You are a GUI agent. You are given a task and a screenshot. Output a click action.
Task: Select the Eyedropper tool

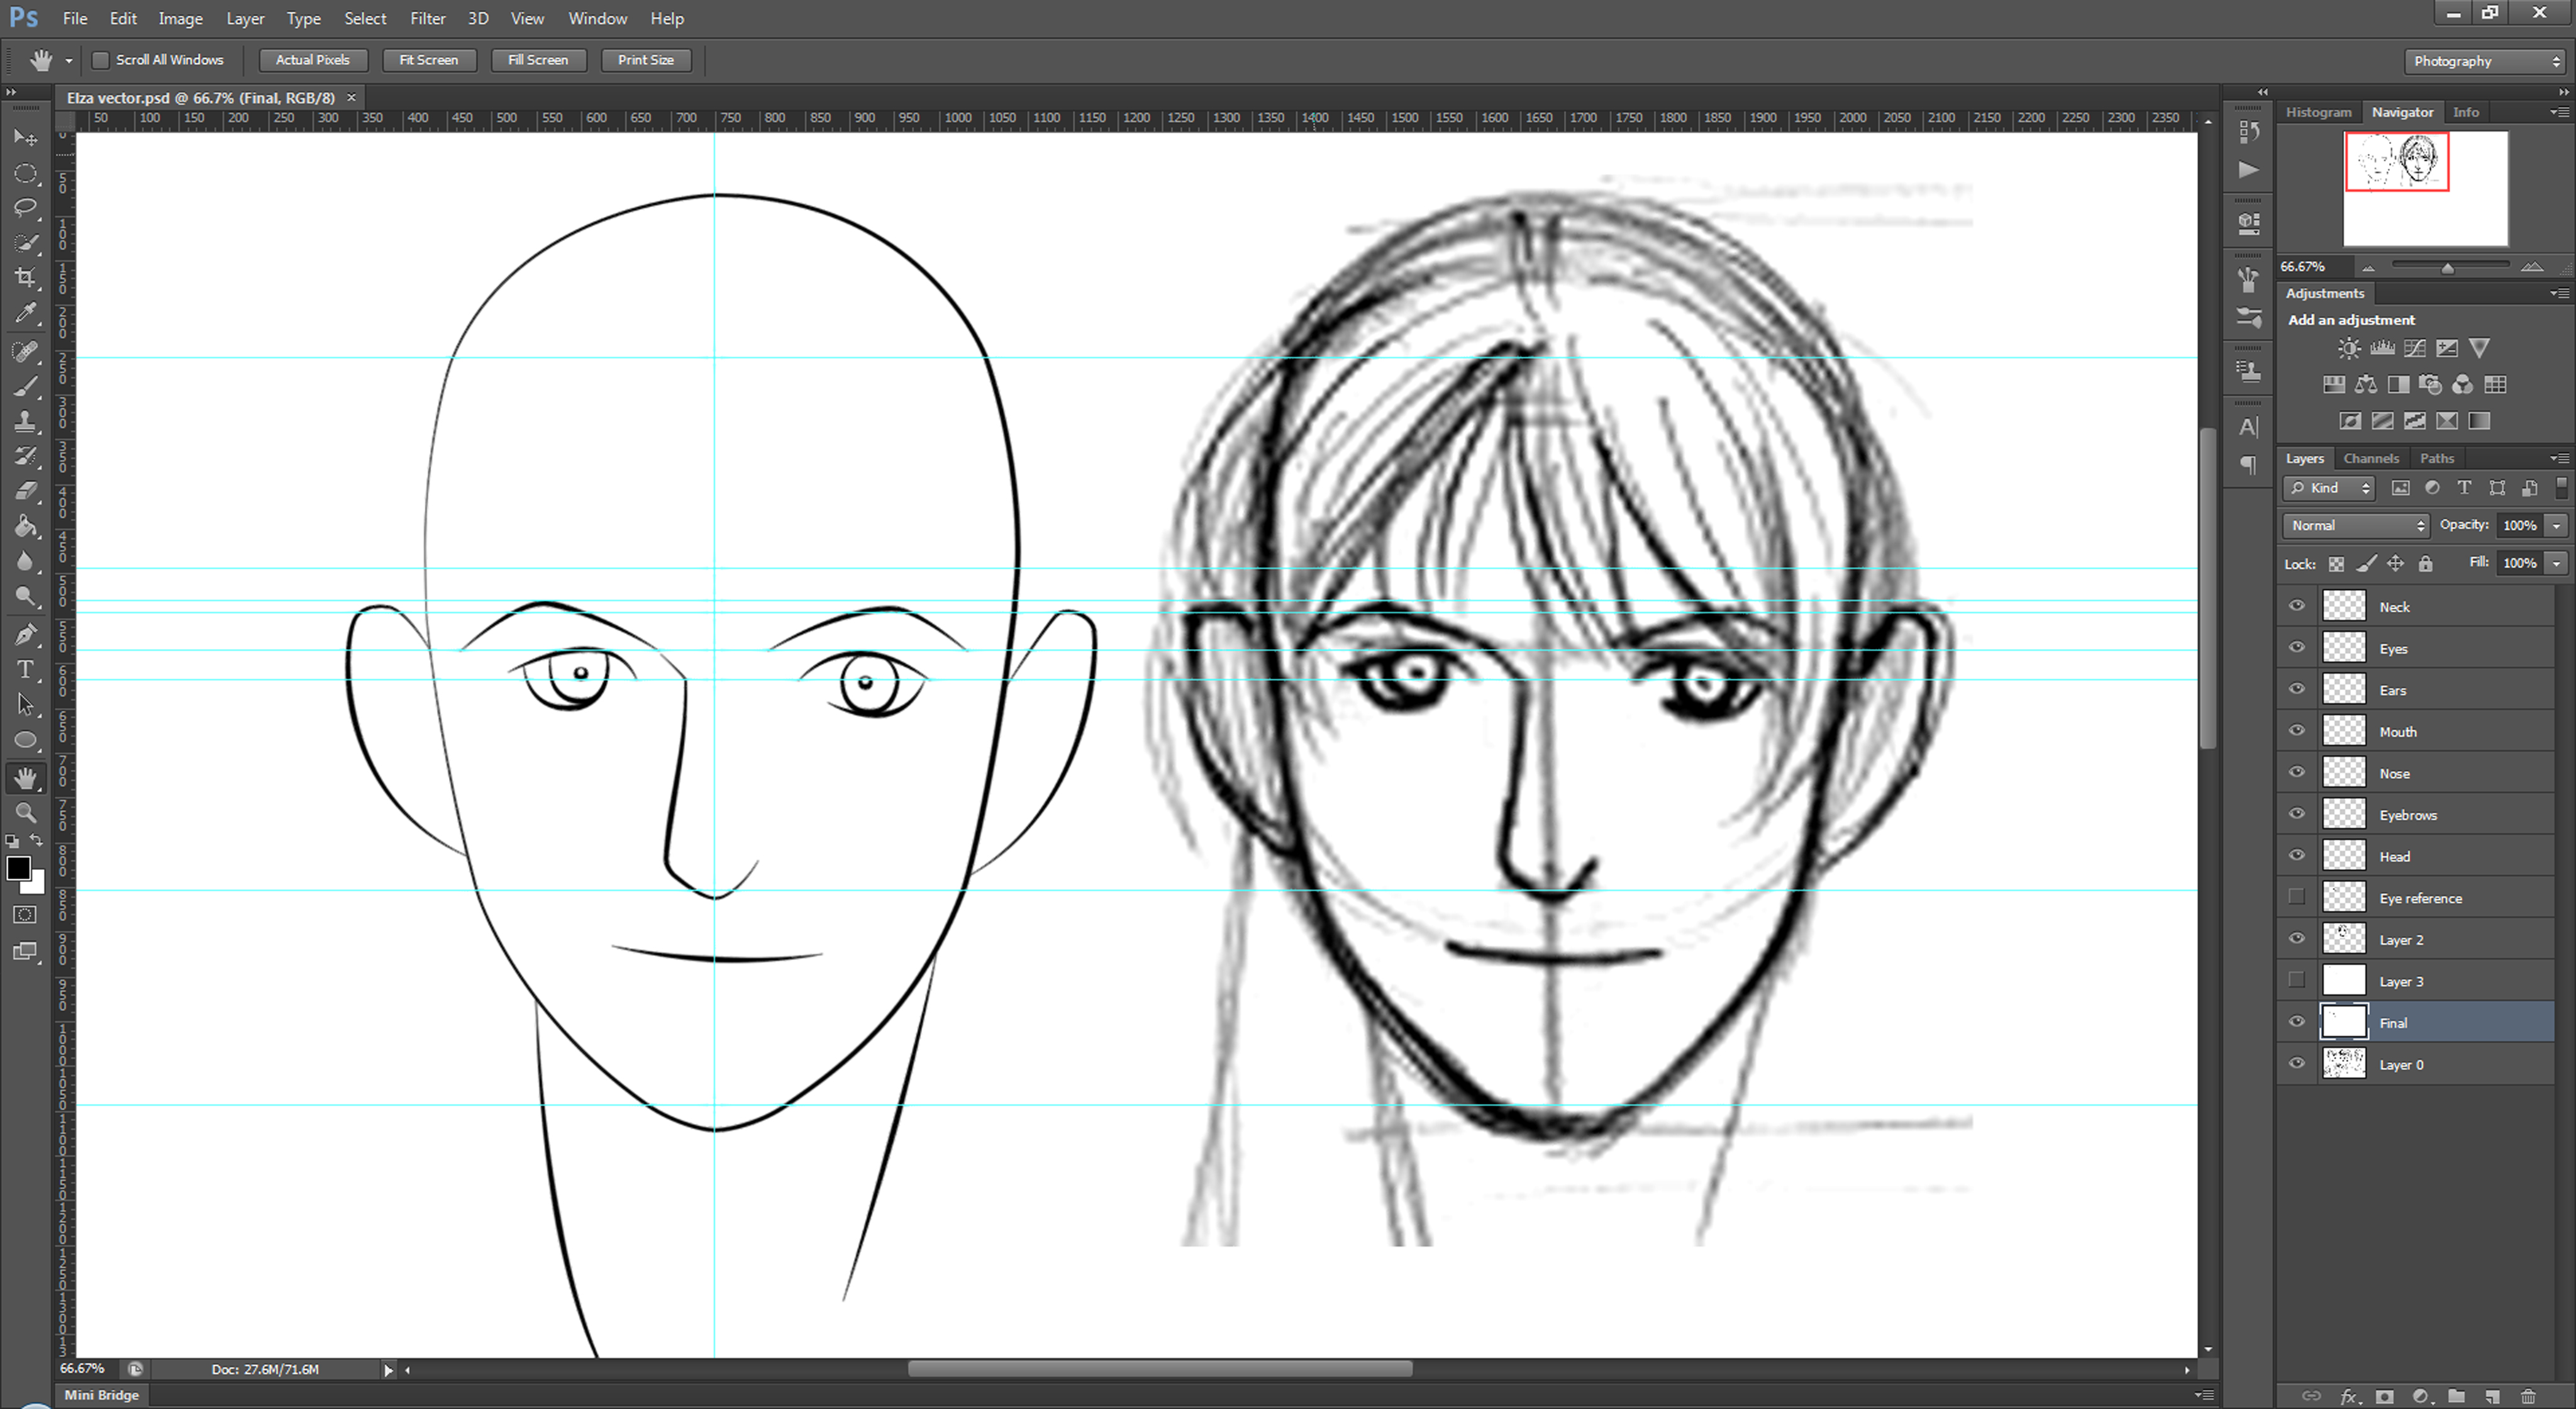coord(25,313)
